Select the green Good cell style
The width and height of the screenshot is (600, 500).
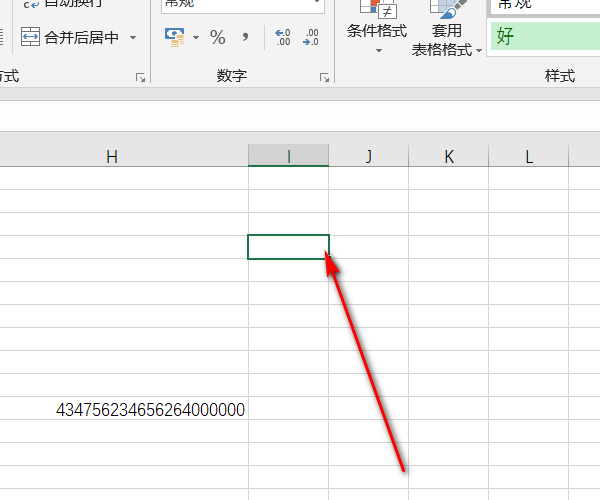545,36
